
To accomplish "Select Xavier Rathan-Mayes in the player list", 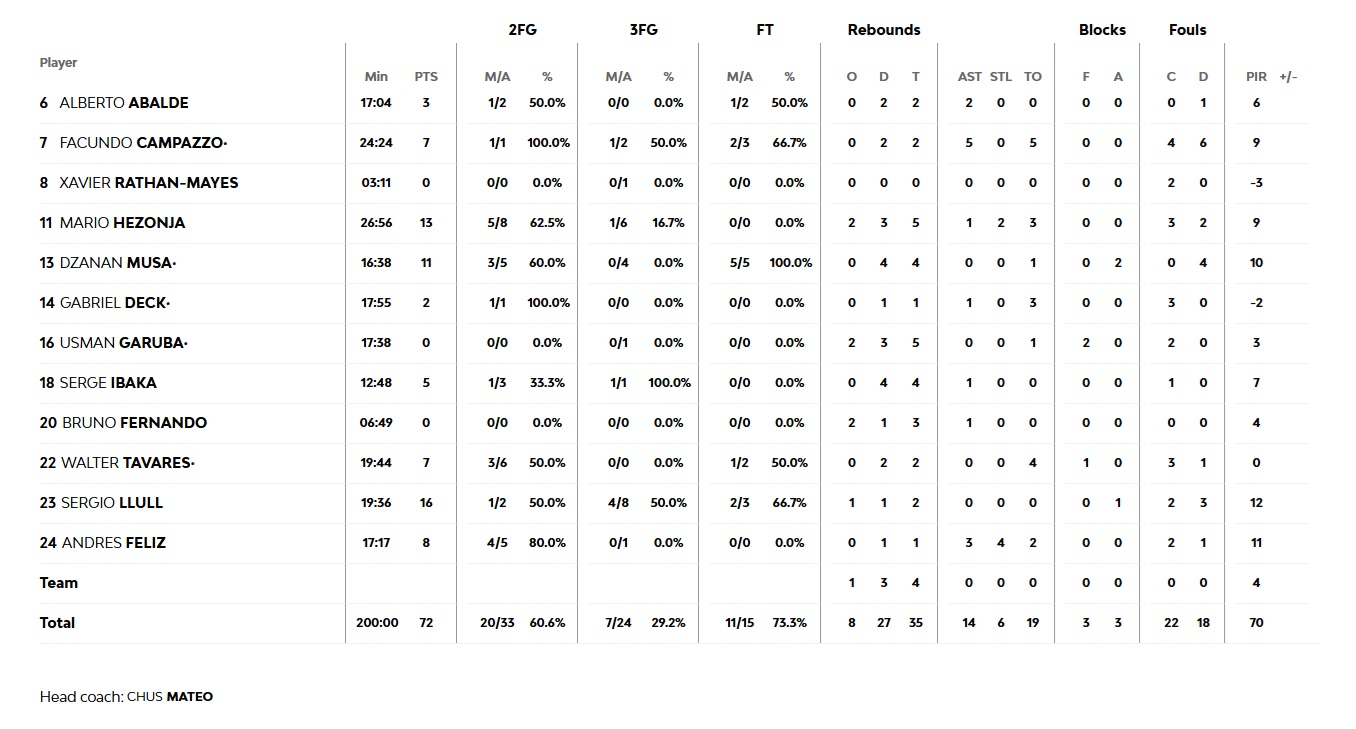I will (149, 183).
